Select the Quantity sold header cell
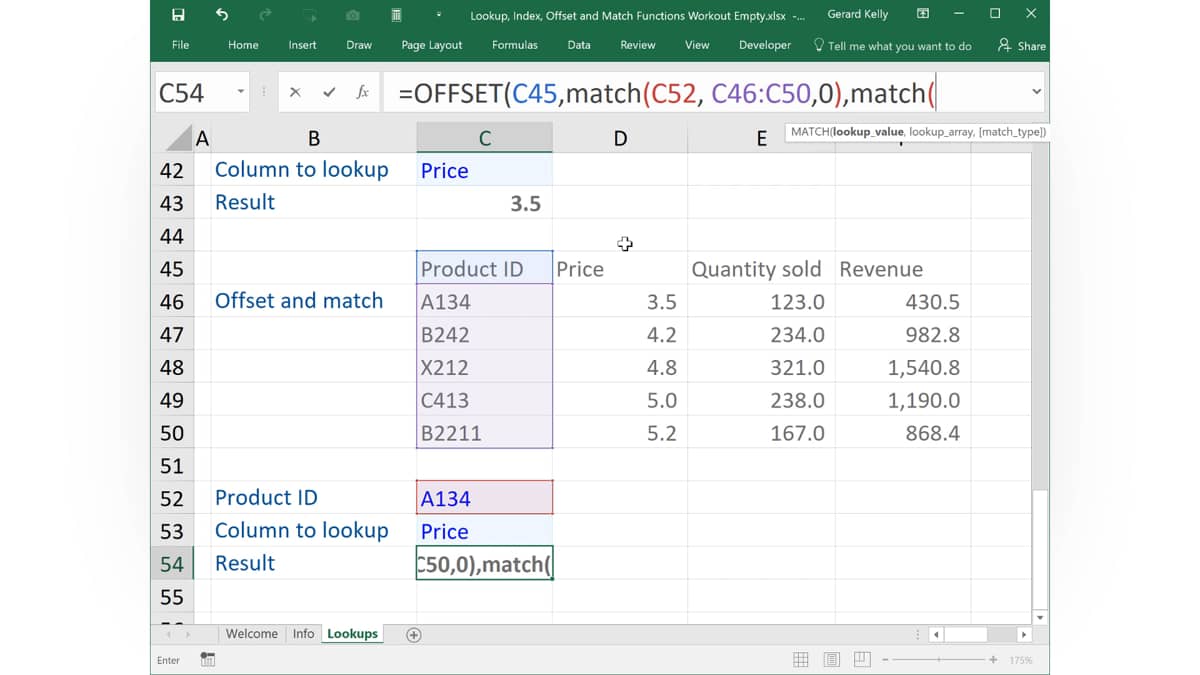Image resolution: width=1200 pixels, height=675 pixels. 761,268
